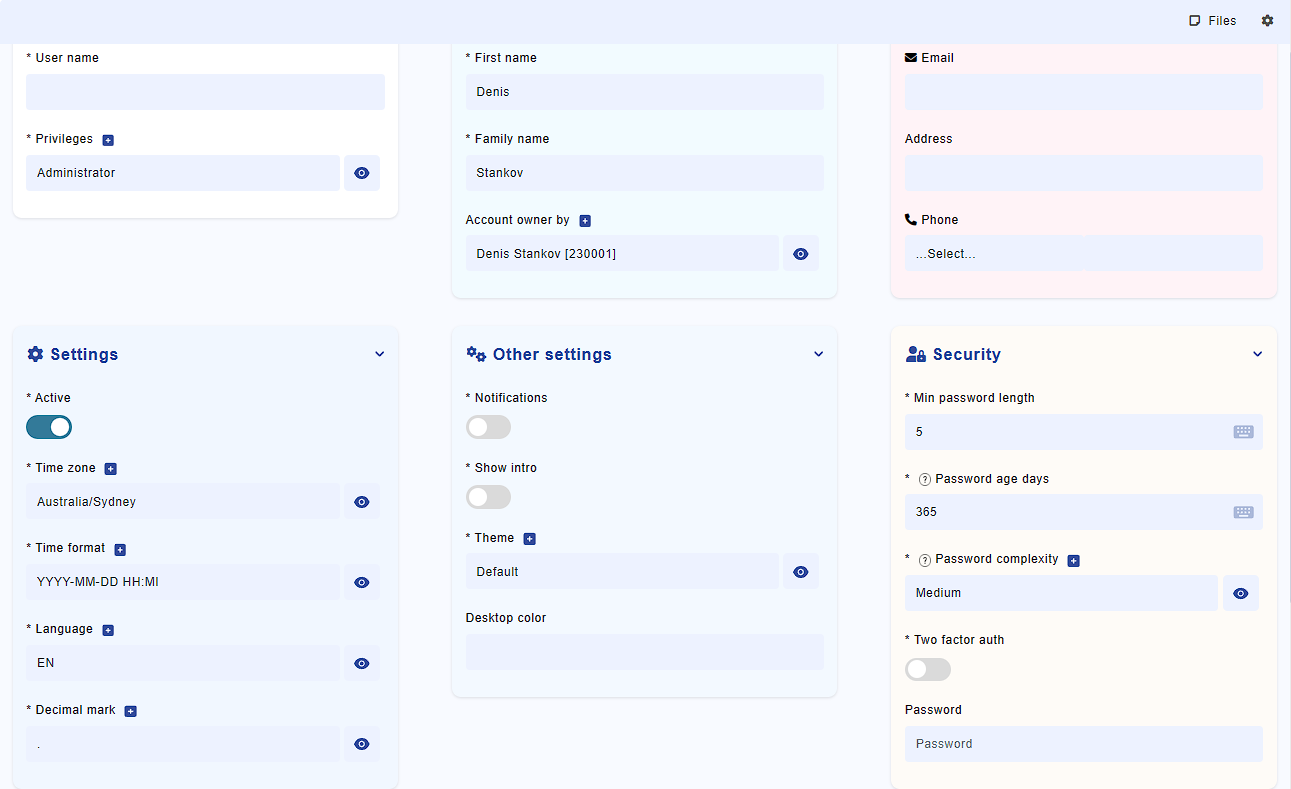The image size is (1291, 789).
Task: Open keypad icon in Min password length
Action: (1243, 432)
